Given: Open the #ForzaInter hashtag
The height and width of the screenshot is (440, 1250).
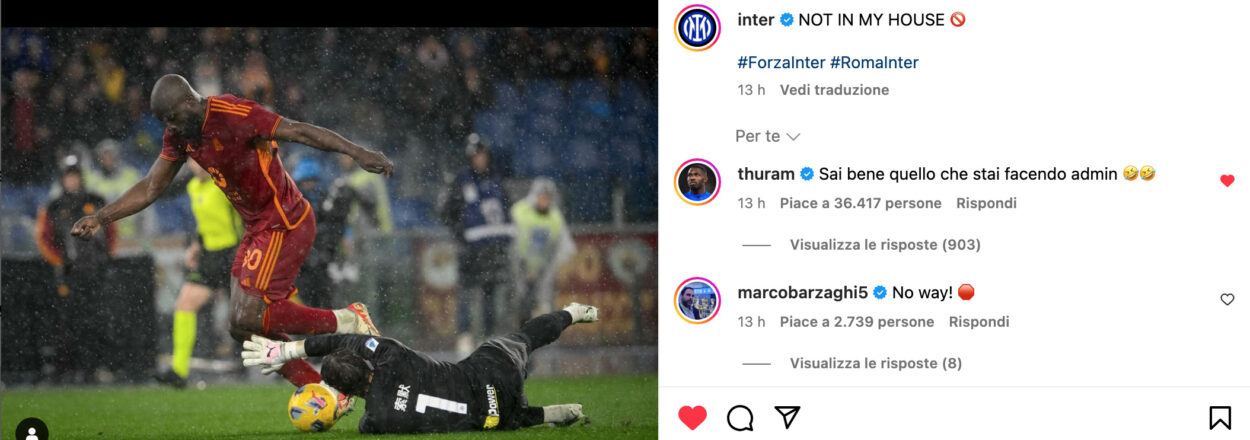Looking at the screenshot, I should coord(781,62).
